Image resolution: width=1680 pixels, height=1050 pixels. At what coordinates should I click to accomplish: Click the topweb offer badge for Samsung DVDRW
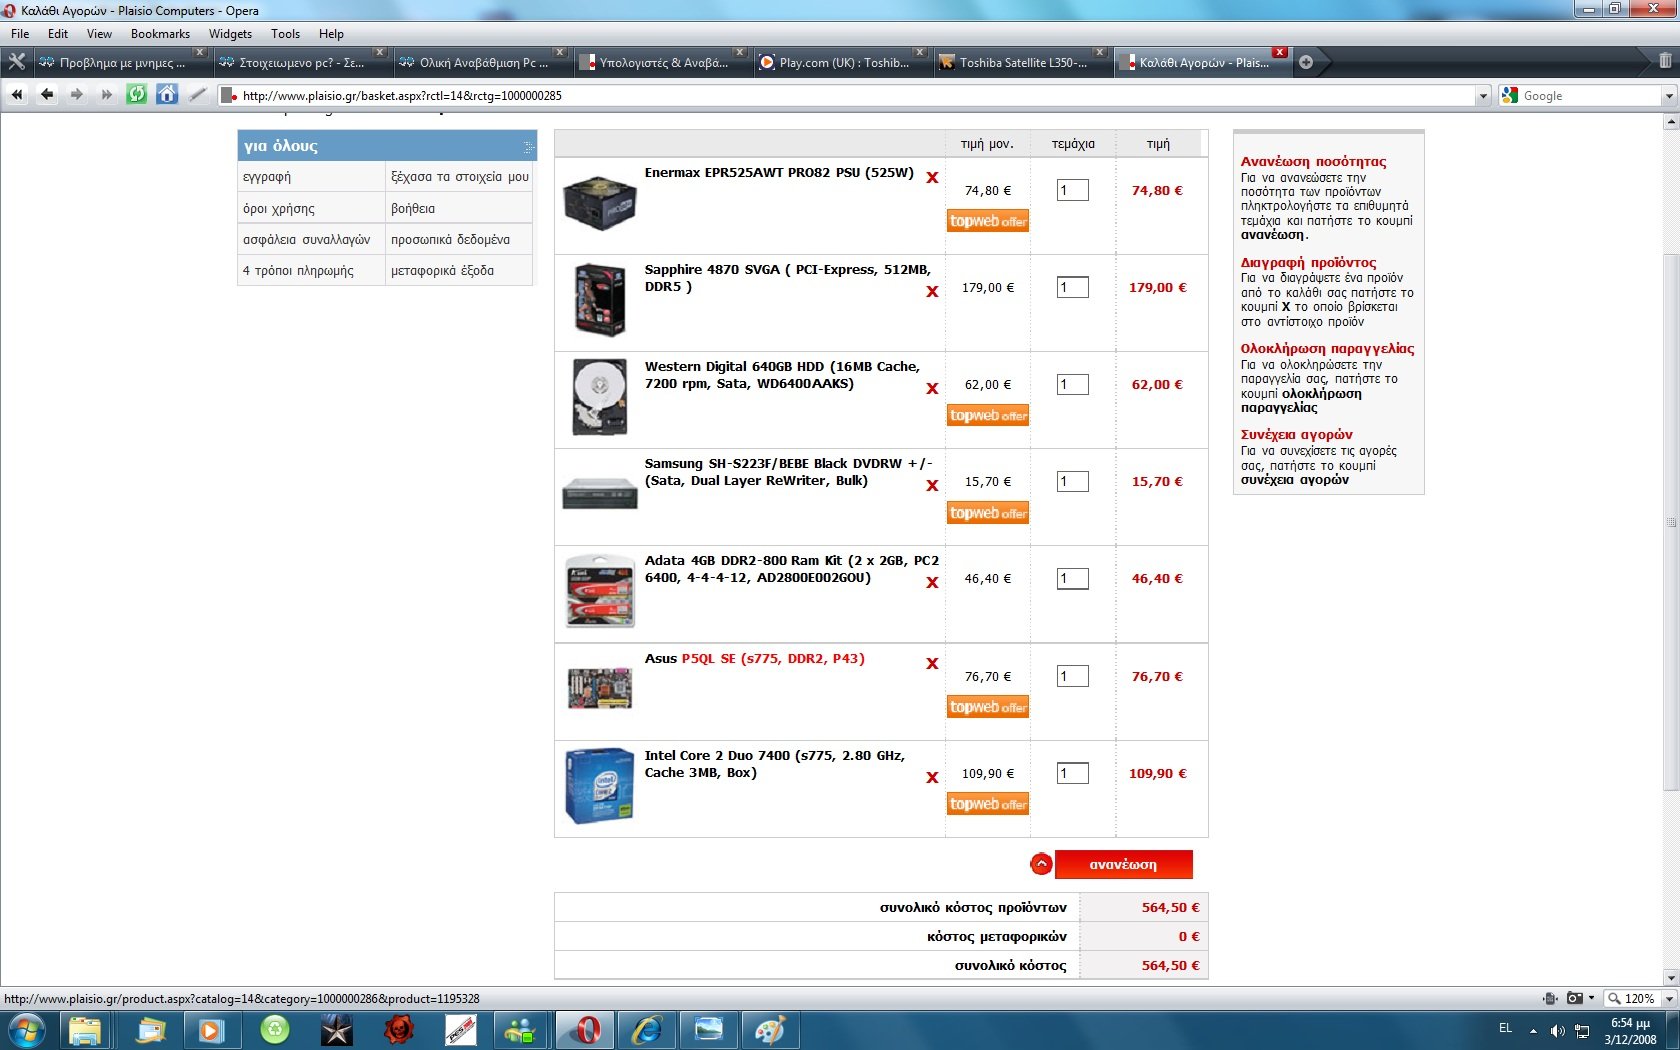coord(988,513)
